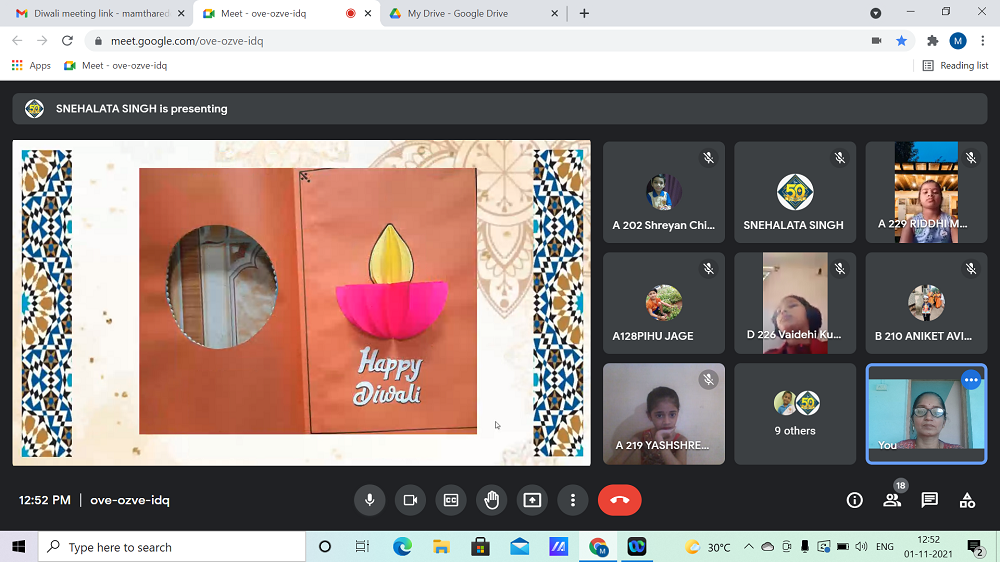Open the 9 others participants tile

(x=795, y=414)
